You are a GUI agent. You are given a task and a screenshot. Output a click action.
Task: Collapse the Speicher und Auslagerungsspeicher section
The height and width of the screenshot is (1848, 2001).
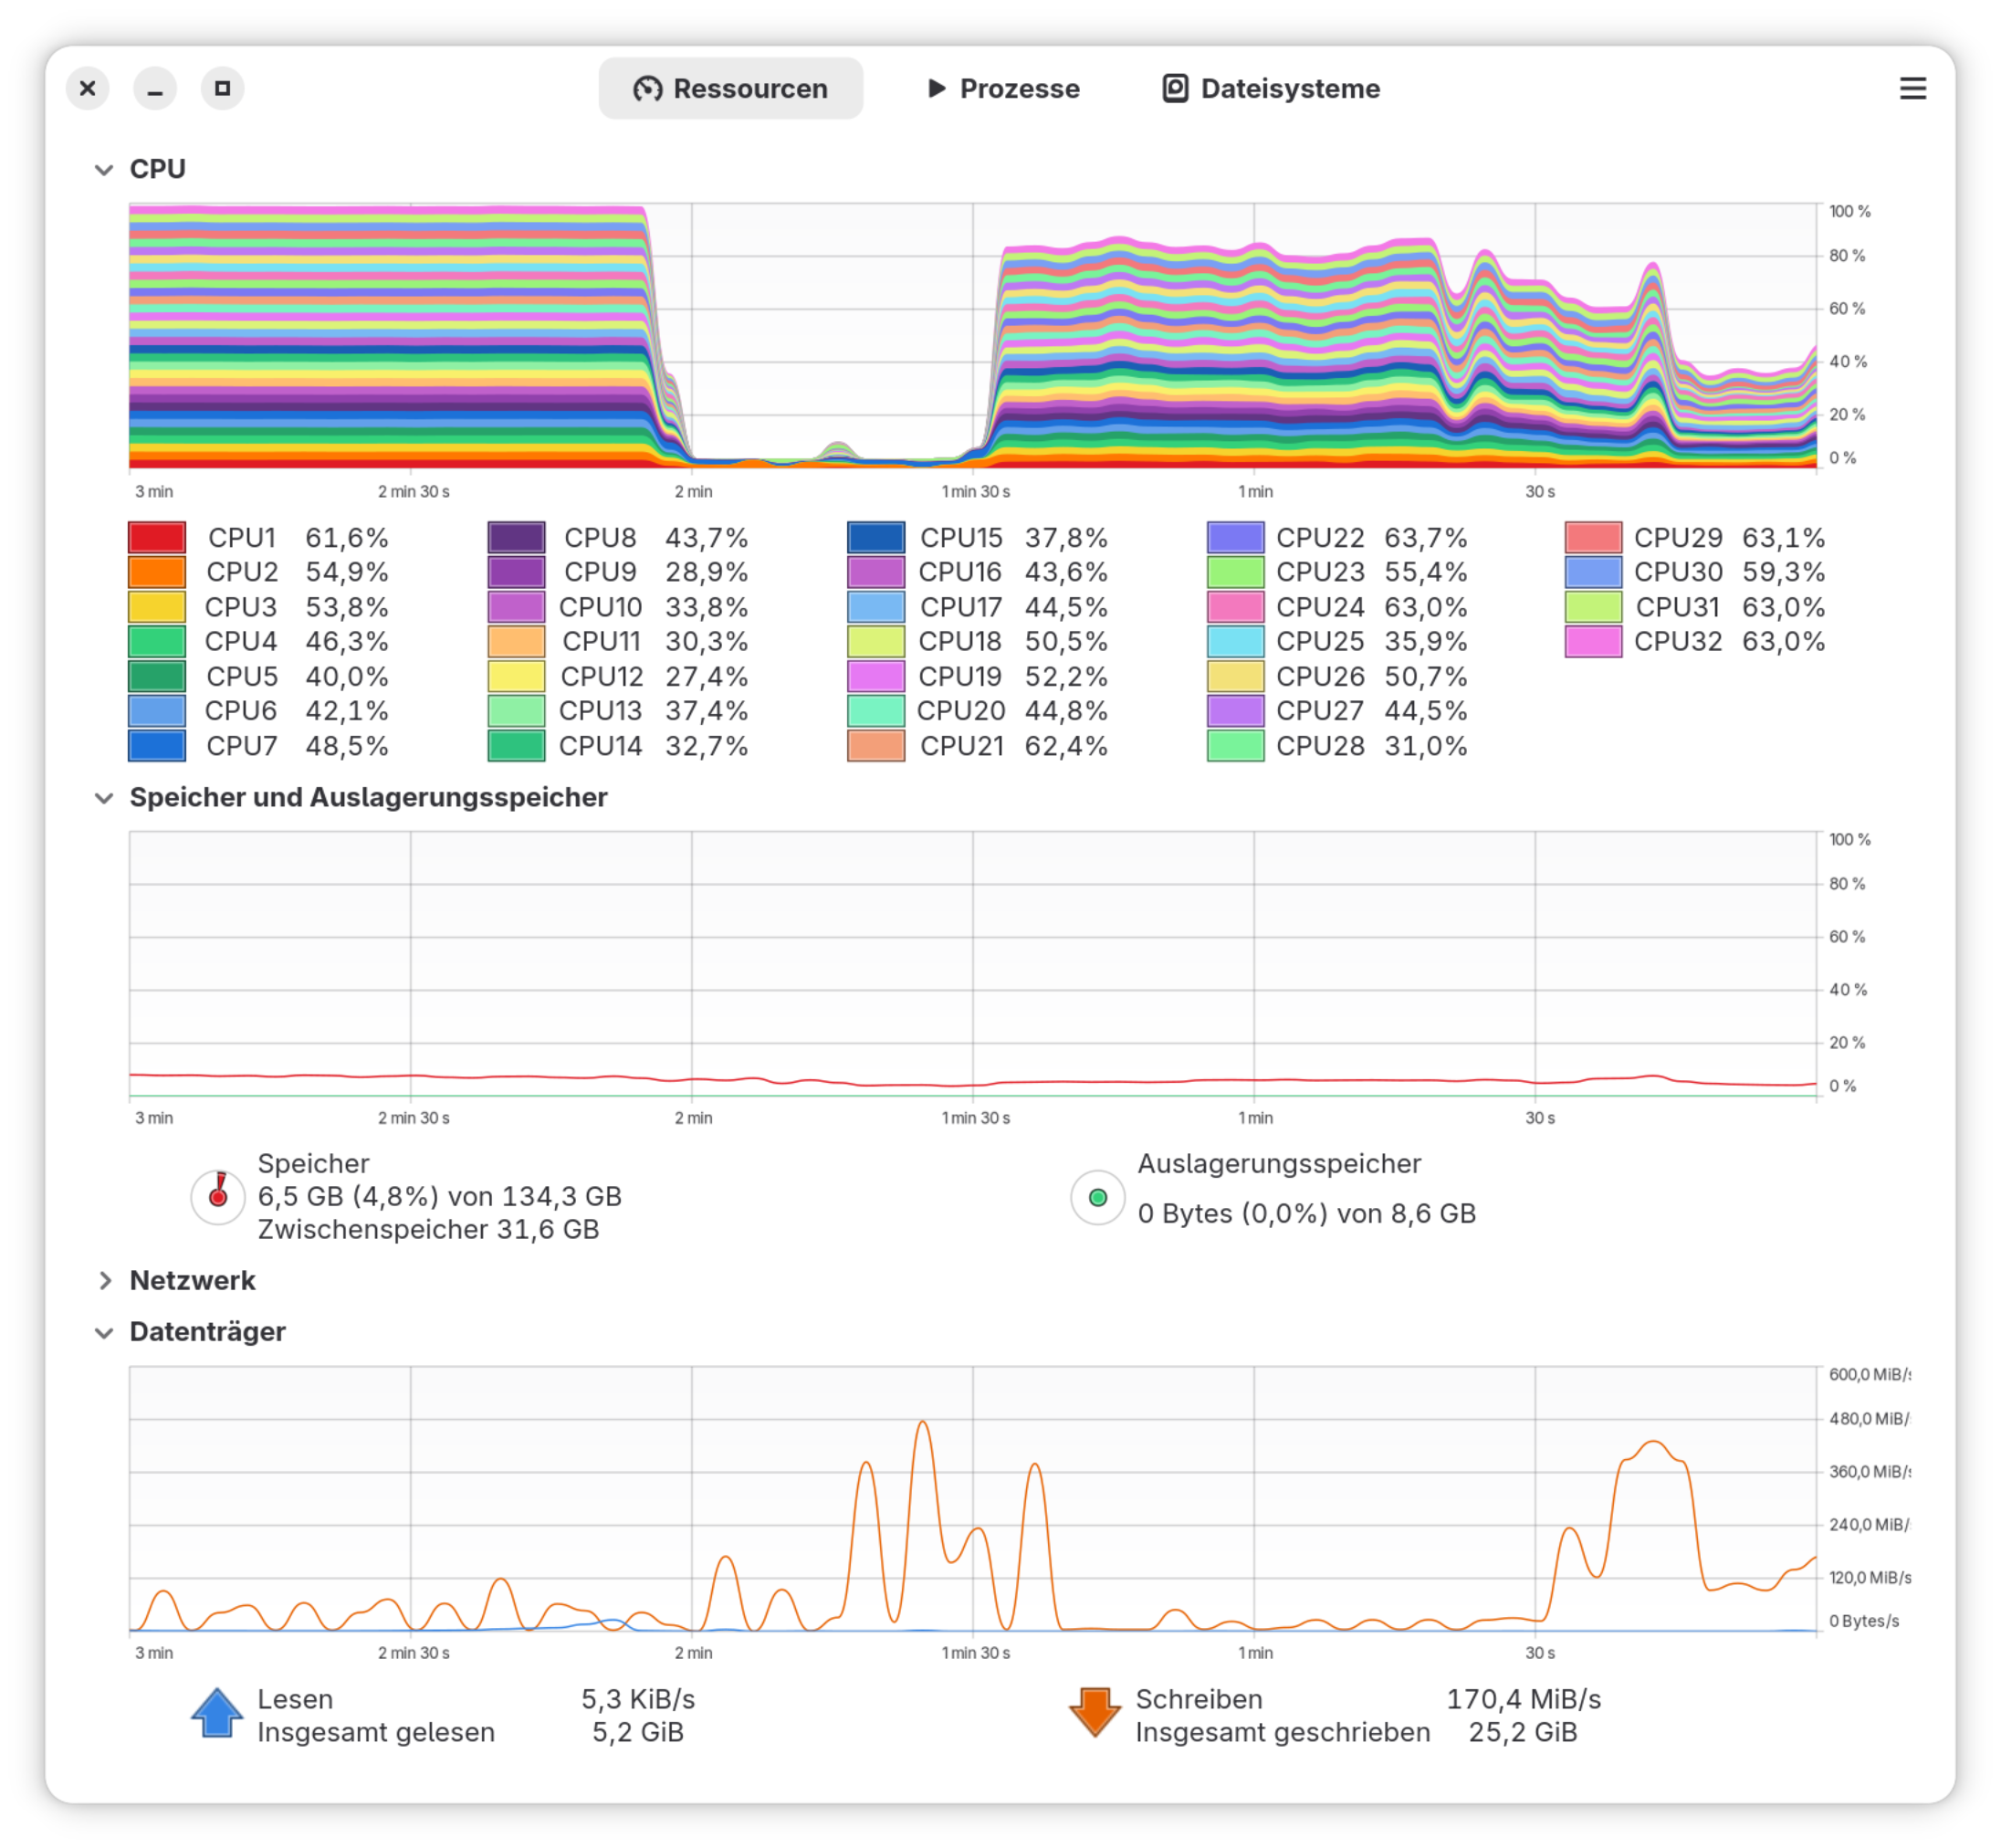pyautogui.click(x=104, y=798)
